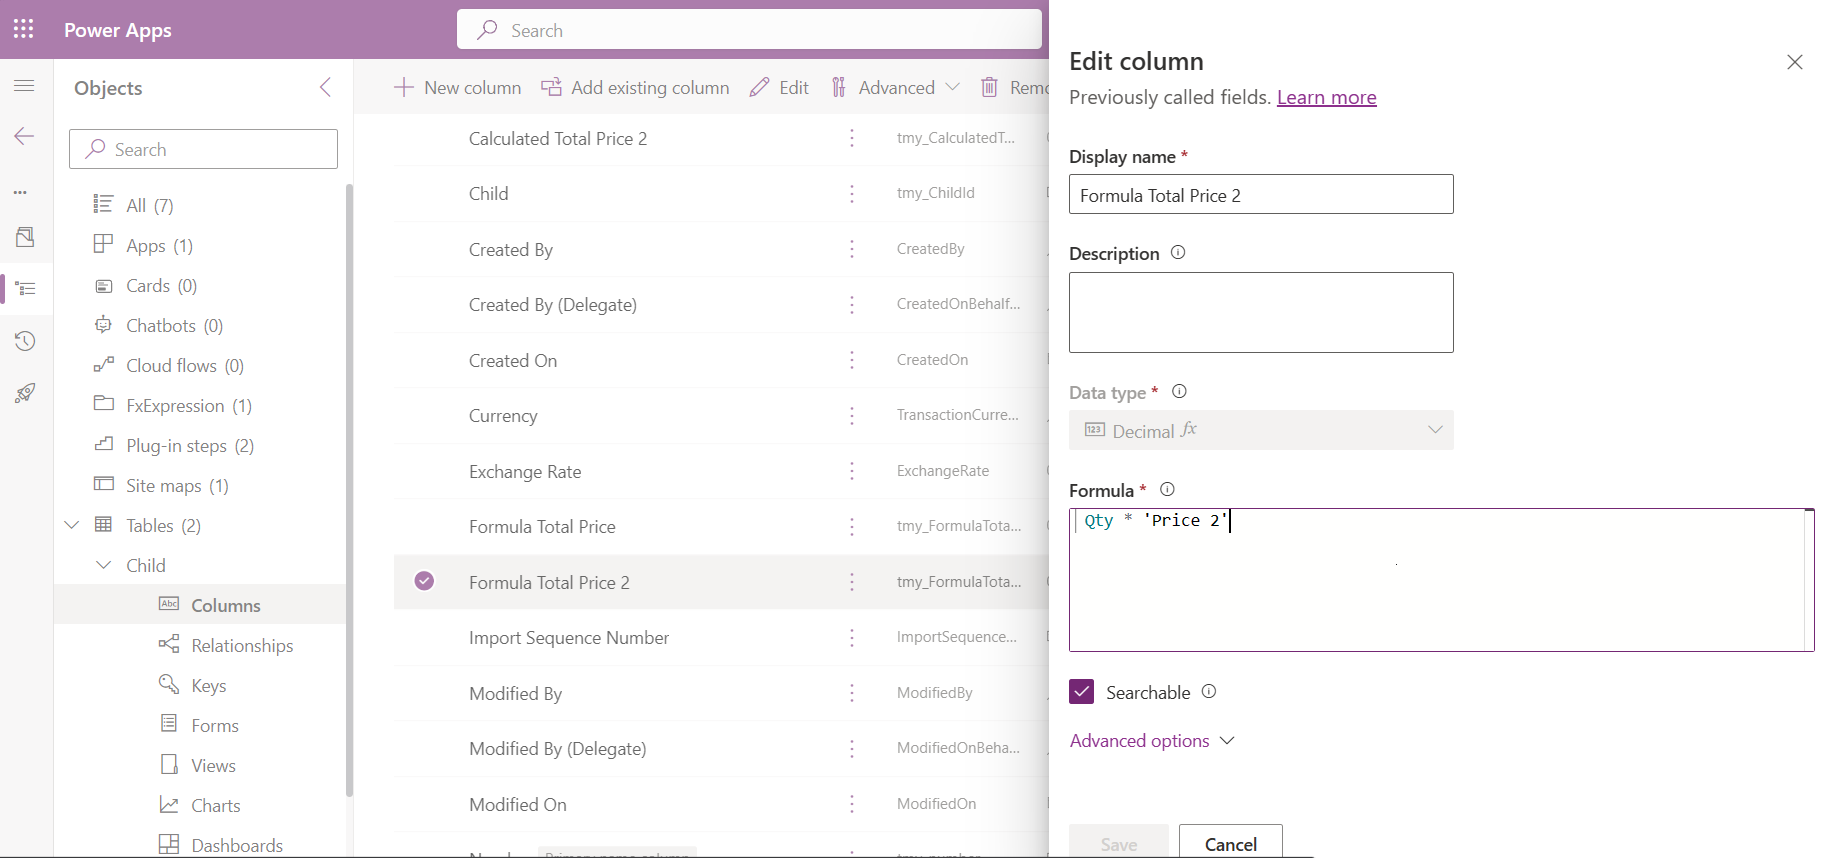Click the top Power Apps search box
The image size is (1828, 858).
click(749, 30)
